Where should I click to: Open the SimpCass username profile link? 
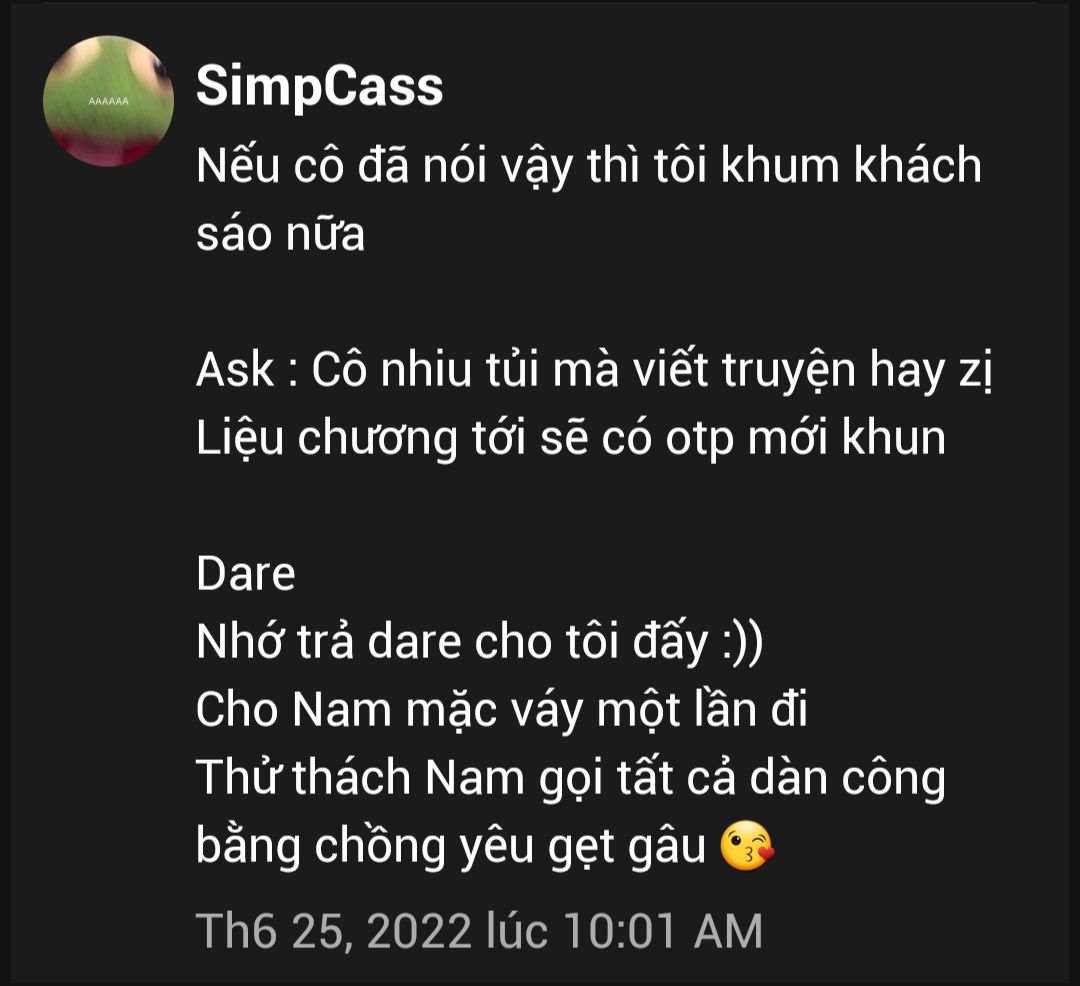[x=320, y=87]
